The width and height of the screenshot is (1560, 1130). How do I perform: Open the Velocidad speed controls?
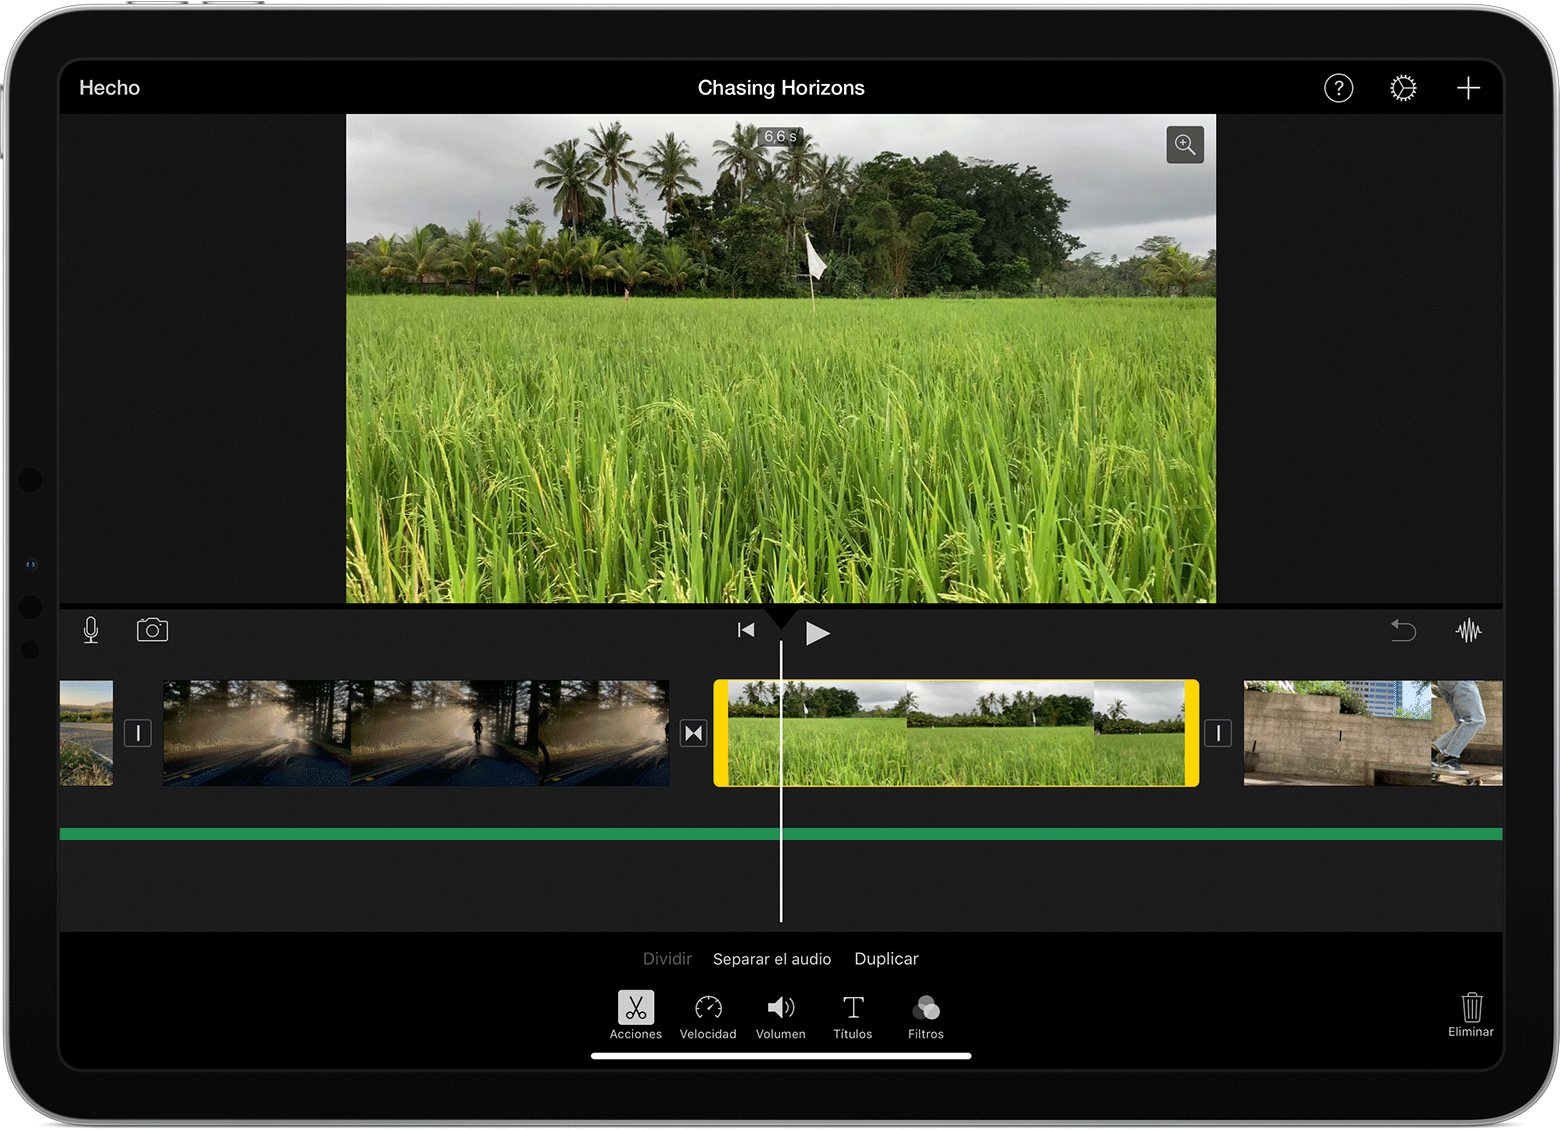point(708,1015)
